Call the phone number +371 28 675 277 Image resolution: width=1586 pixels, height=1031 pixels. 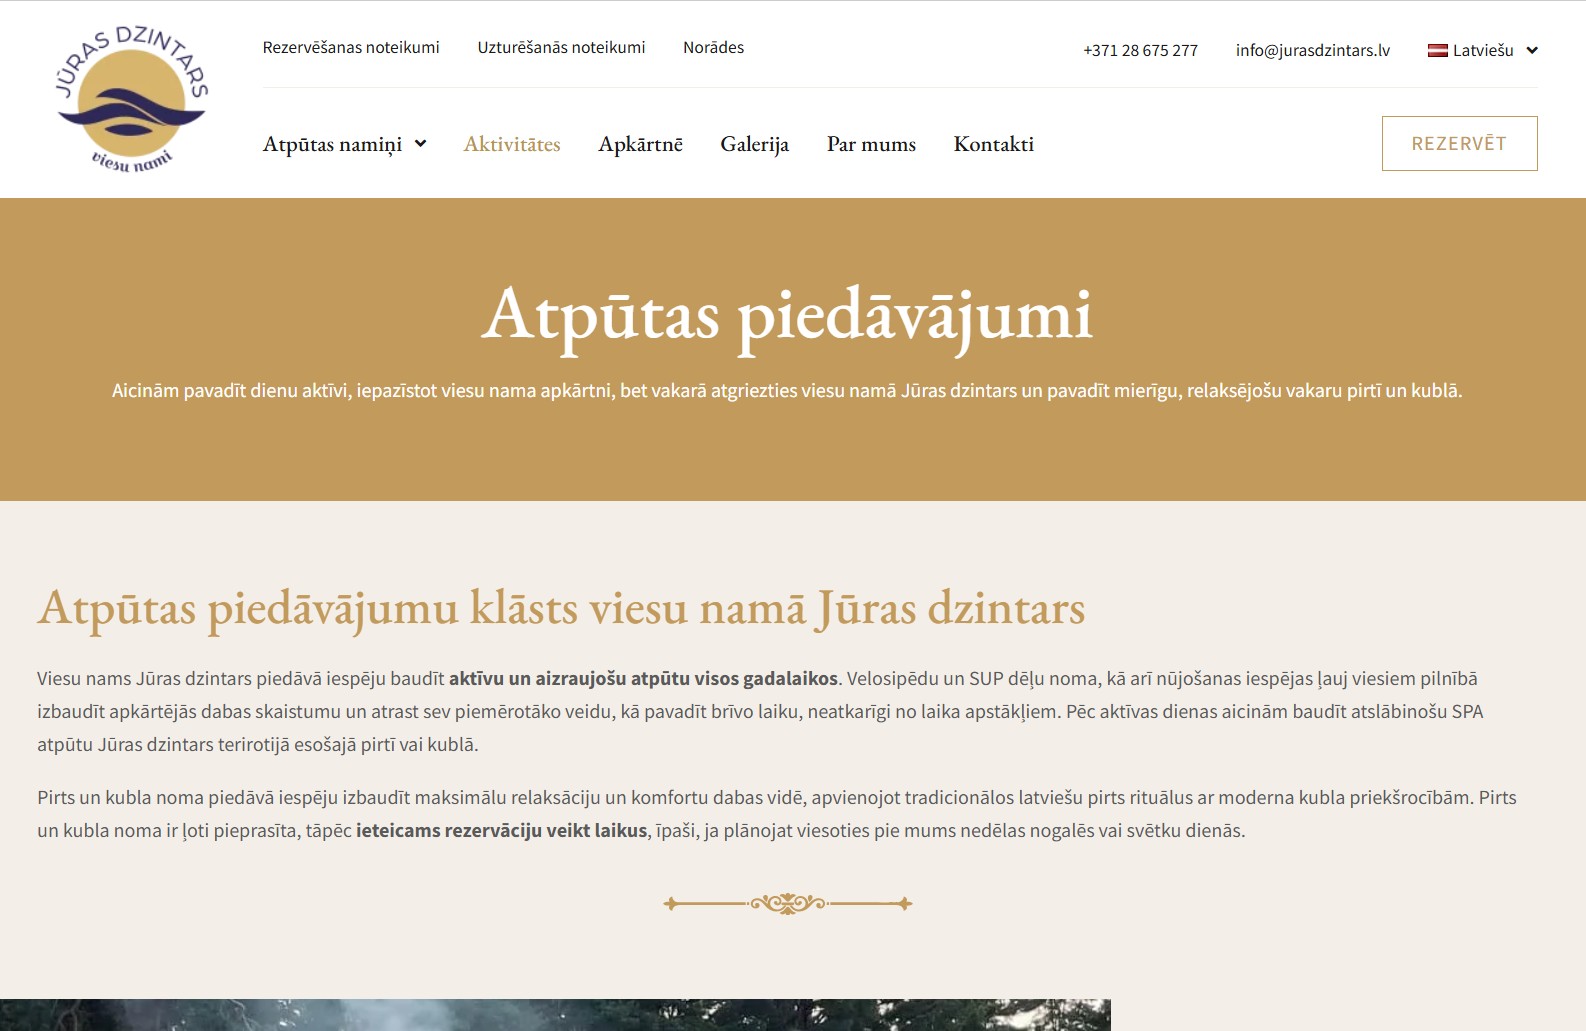click(x=1140, y=51)
